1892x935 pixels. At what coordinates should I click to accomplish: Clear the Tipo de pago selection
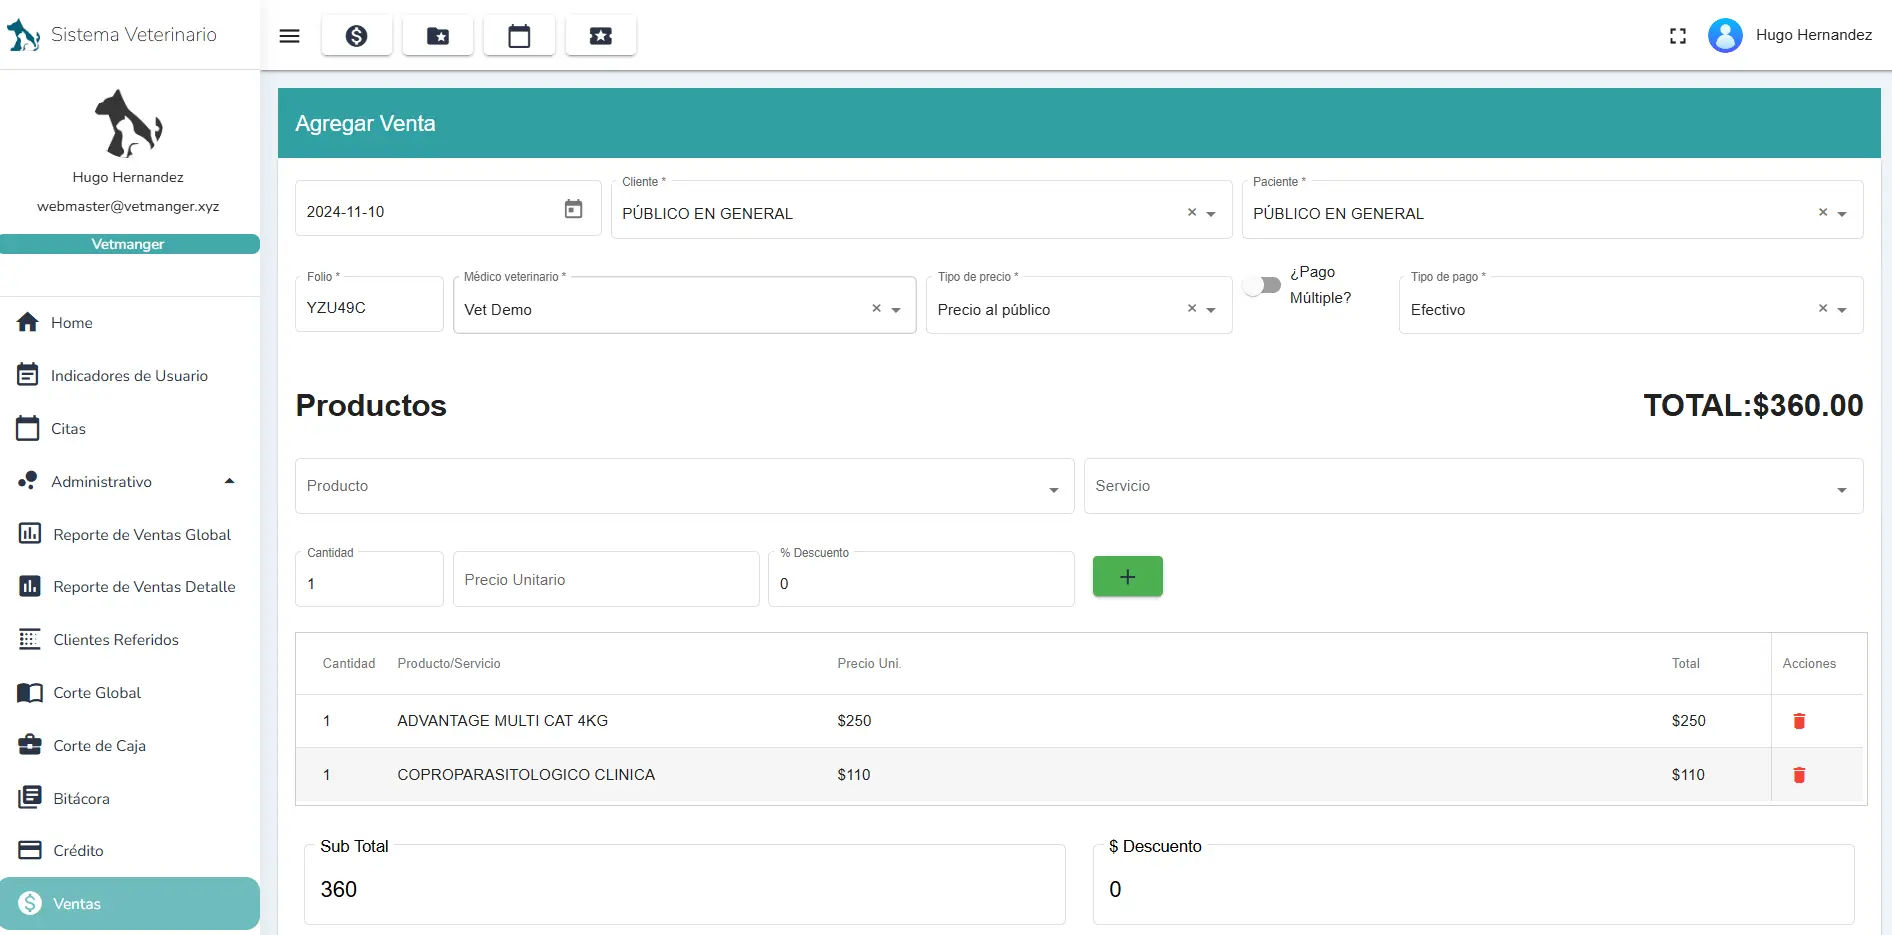click(x=1823, y=308)
